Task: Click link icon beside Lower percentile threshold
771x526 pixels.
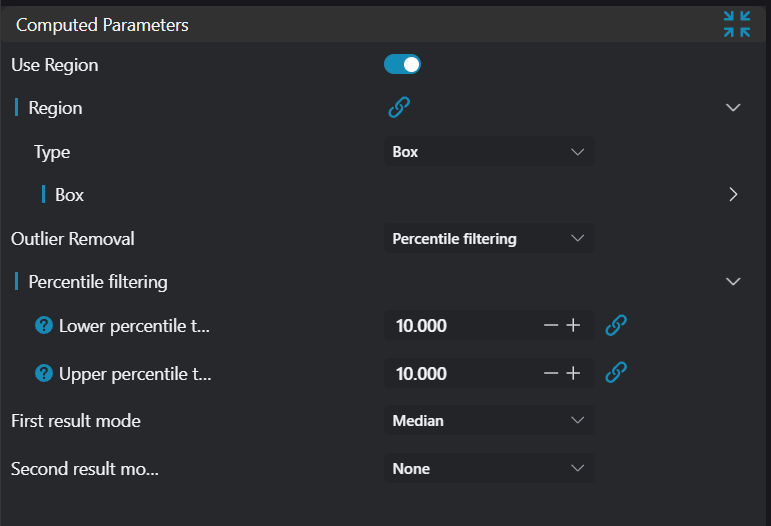Action: 617,325
